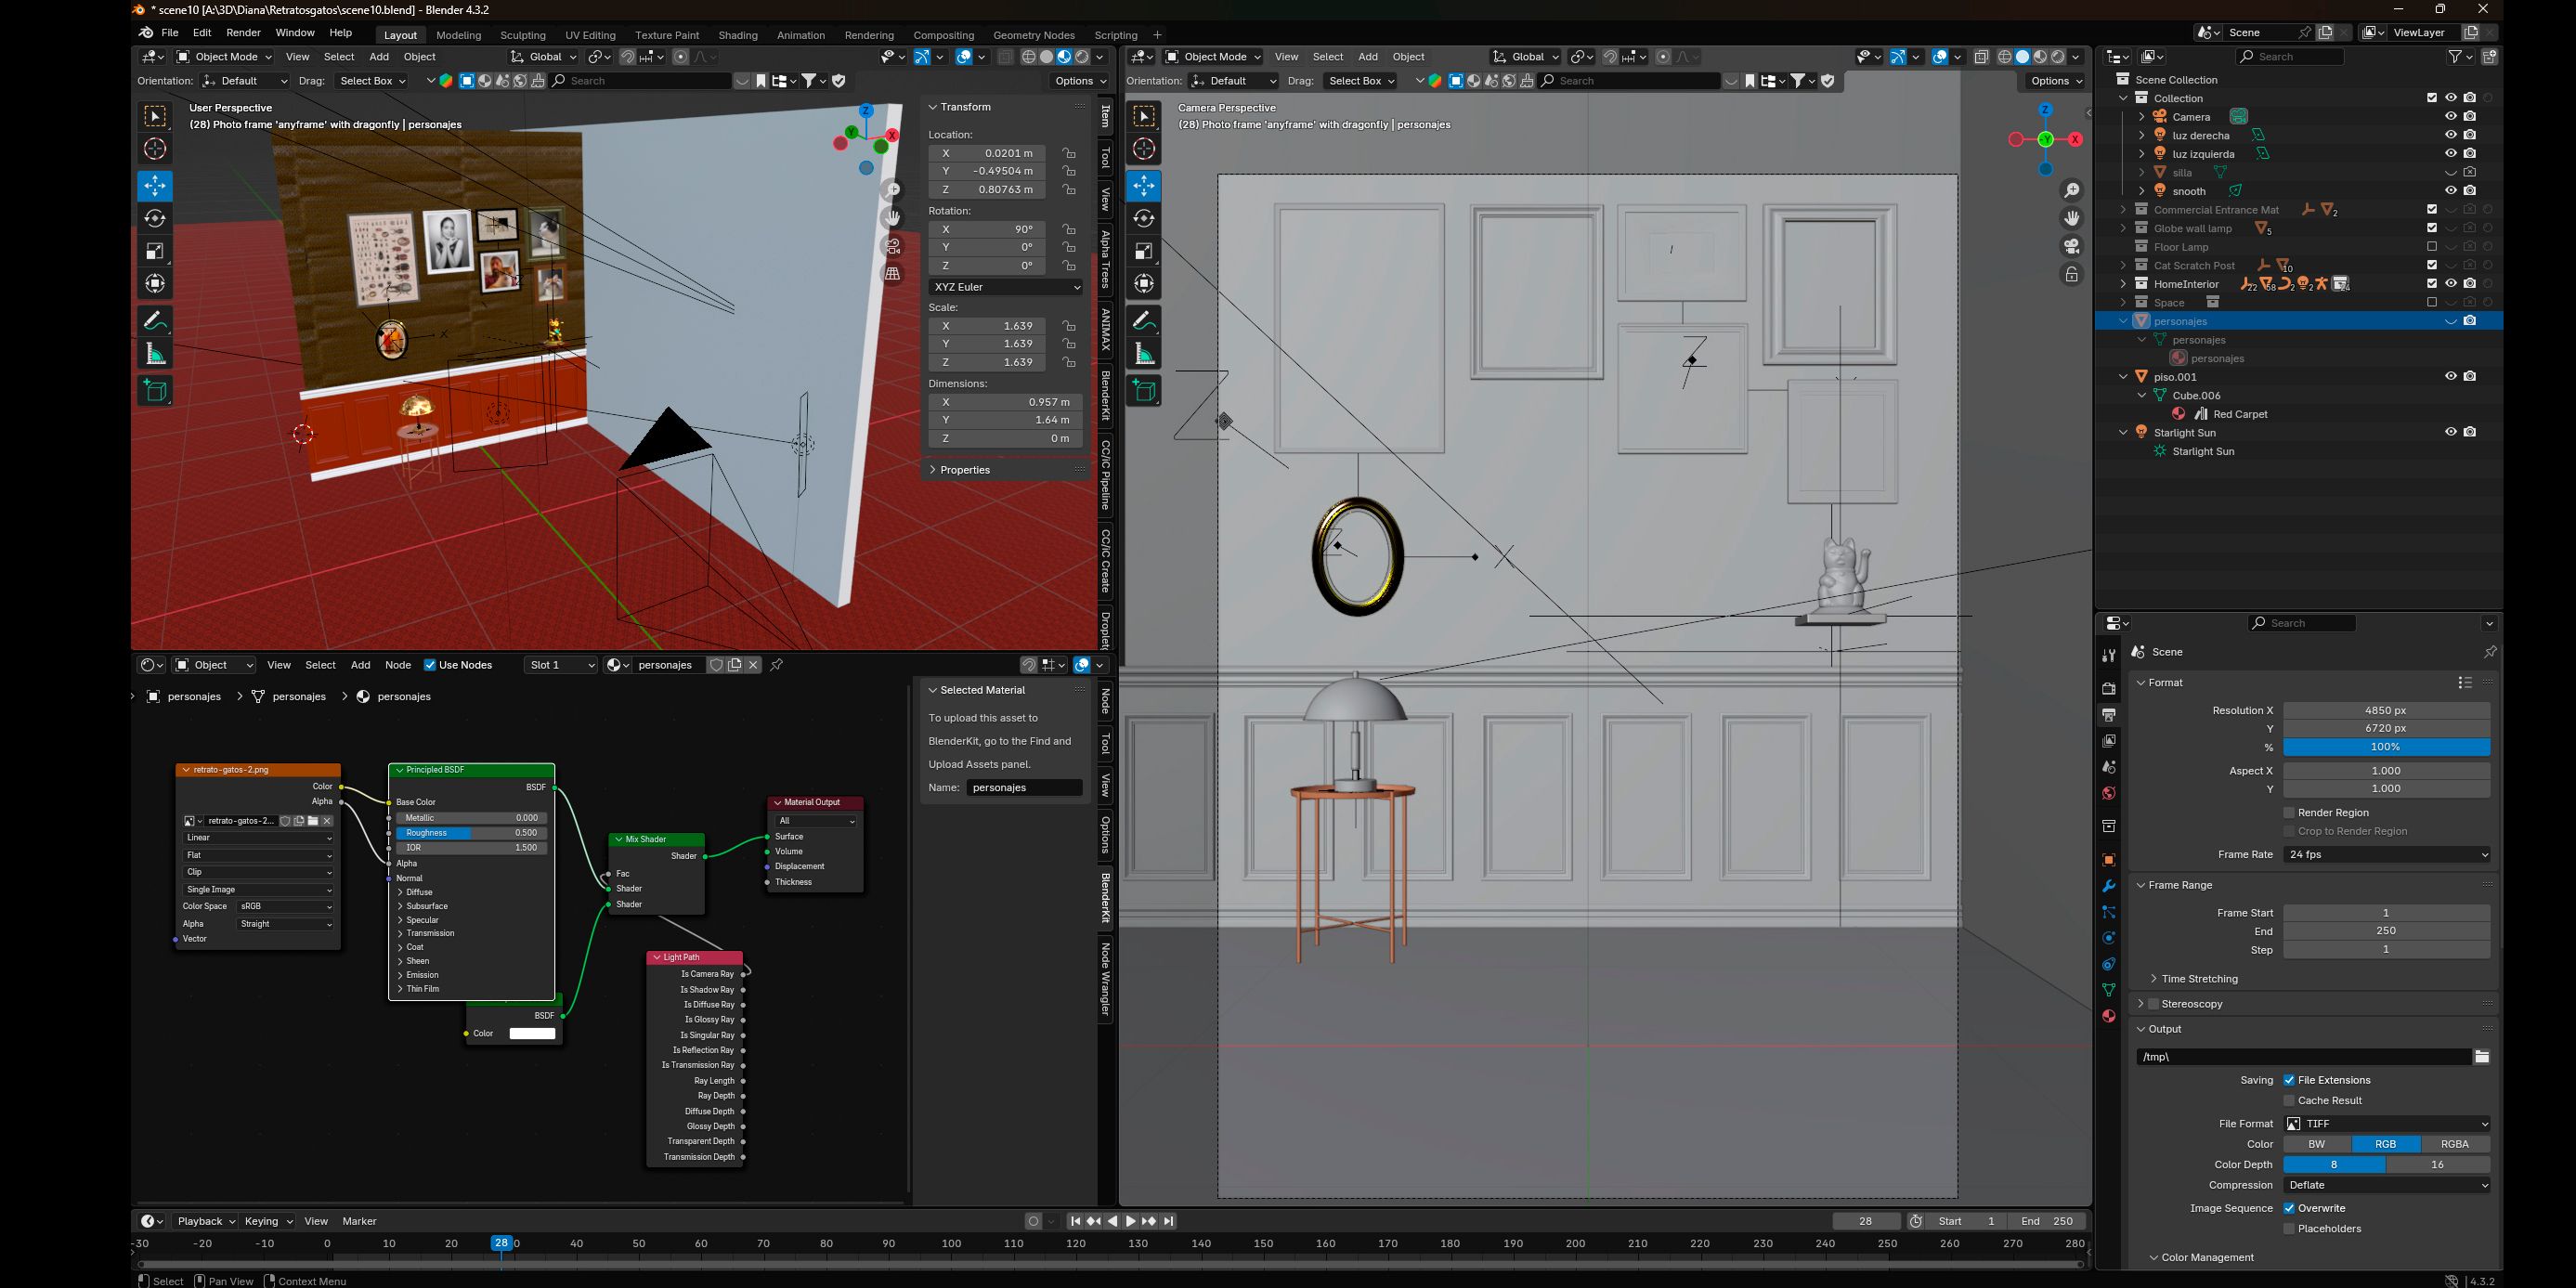This screenshot has width=2576, height=1288.
Task: Jump to the end frame playback button
Action: pyautogui.click(x=1168, y=1221)
